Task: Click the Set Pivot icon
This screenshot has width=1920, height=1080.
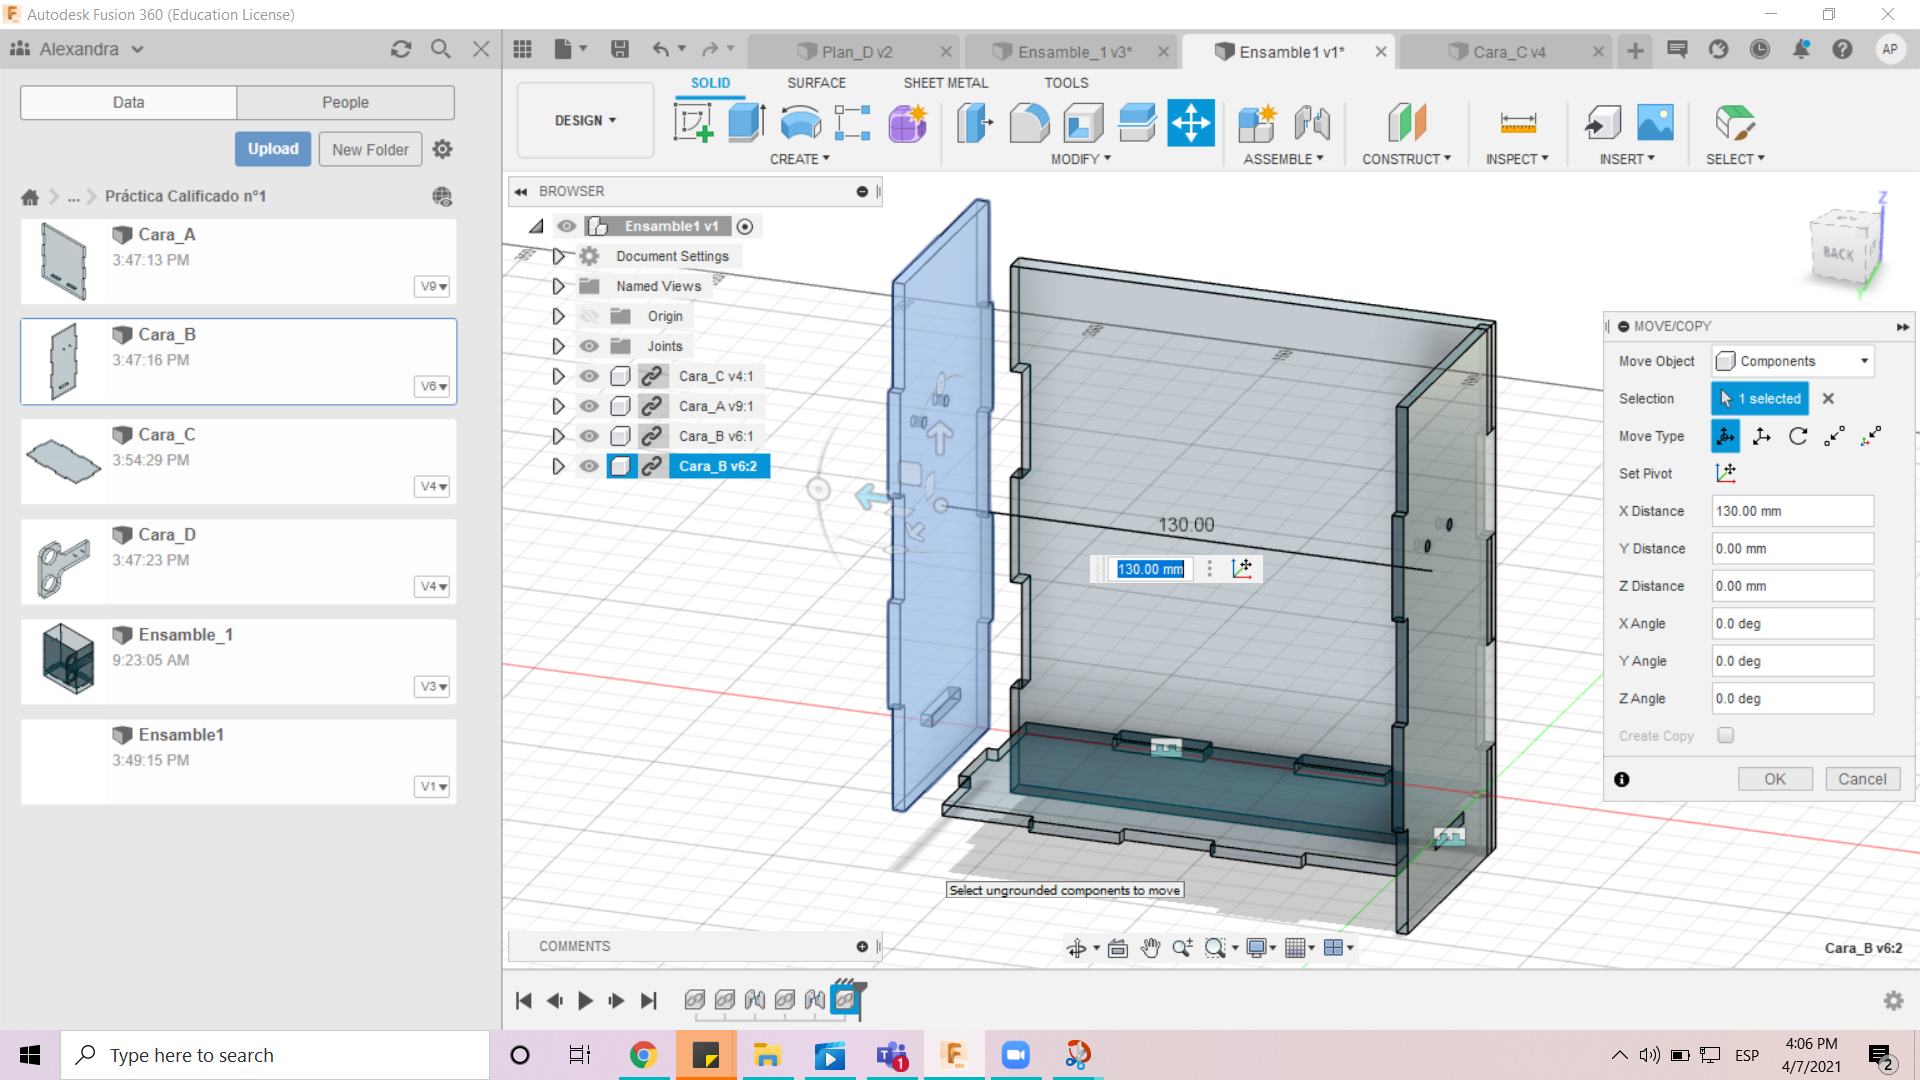Action: pos(1725,473)
